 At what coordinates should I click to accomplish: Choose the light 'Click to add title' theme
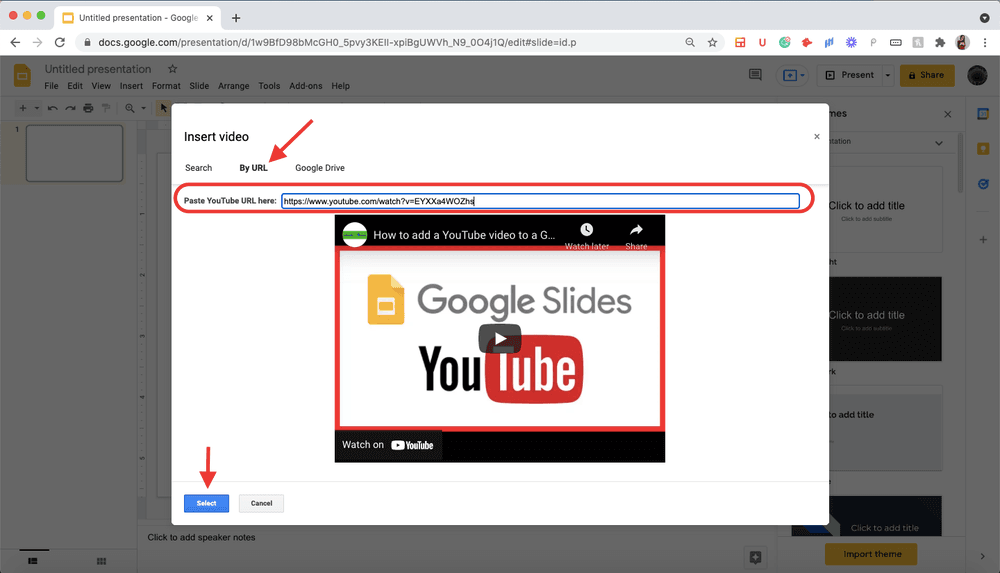[885, 211]
